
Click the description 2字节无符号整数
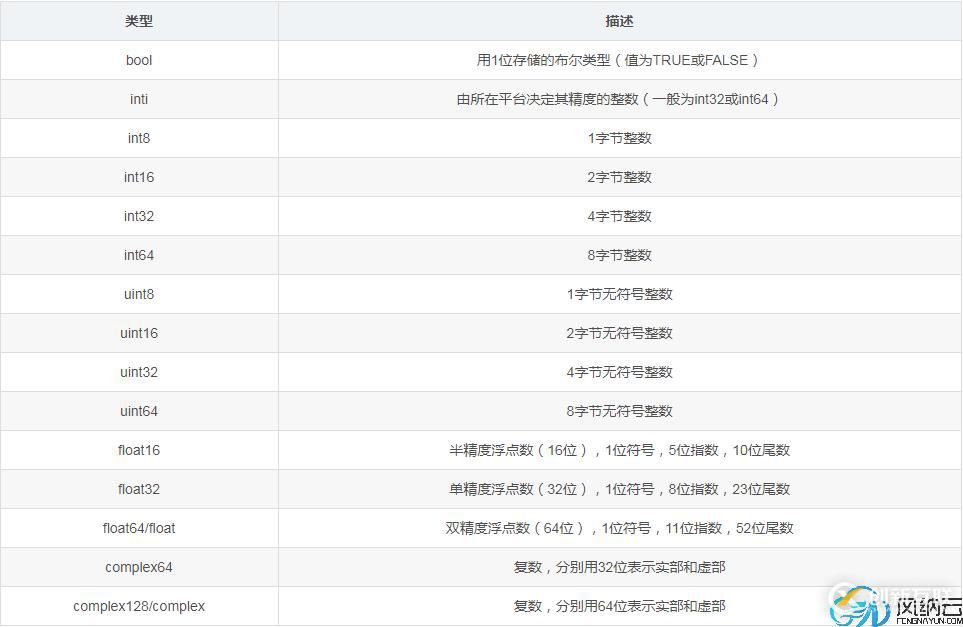619,333
